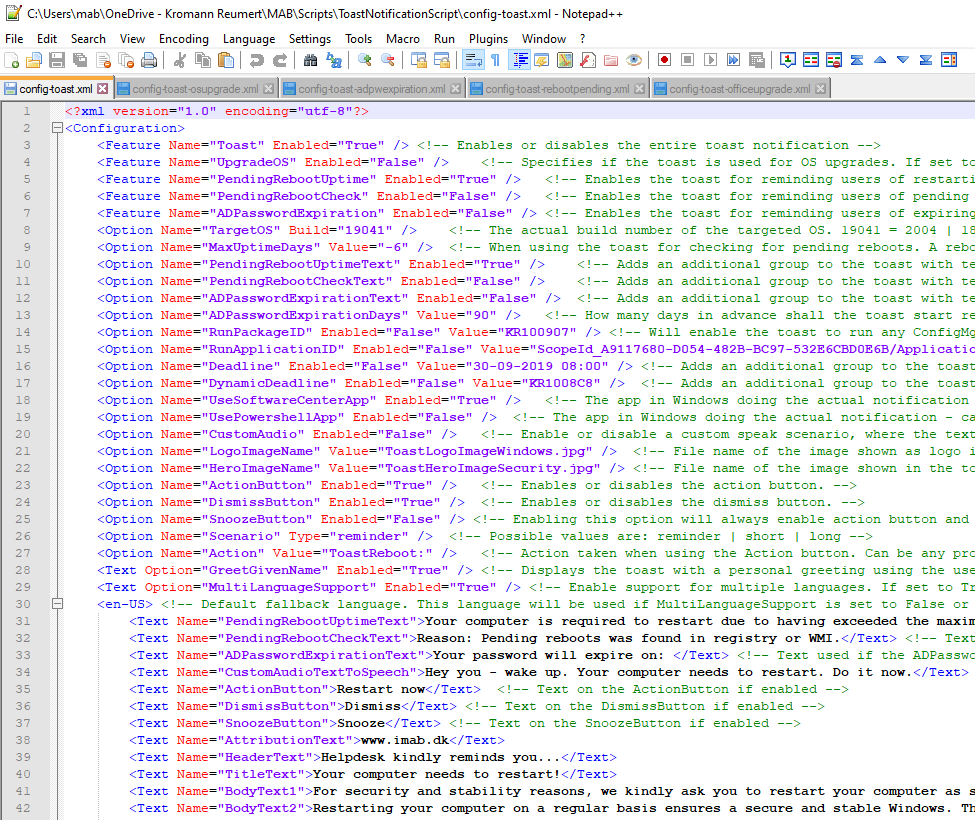Toggle Word Wrap toolbar button
Screen dimensions: 975x820
tap(473, 60)
